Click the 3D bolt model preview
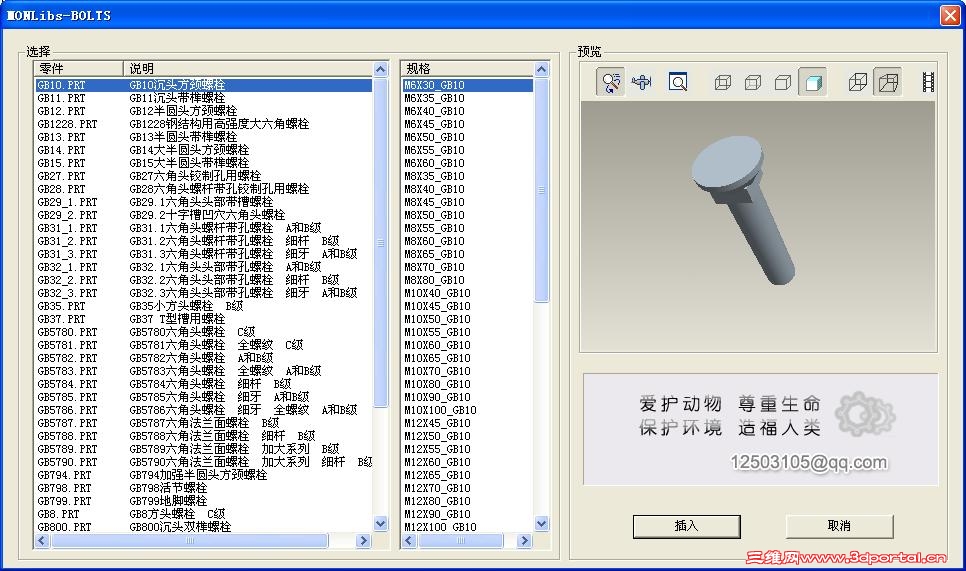Image resolution: width=966 pixels, height=571 pixels. (x=743, y=211)
